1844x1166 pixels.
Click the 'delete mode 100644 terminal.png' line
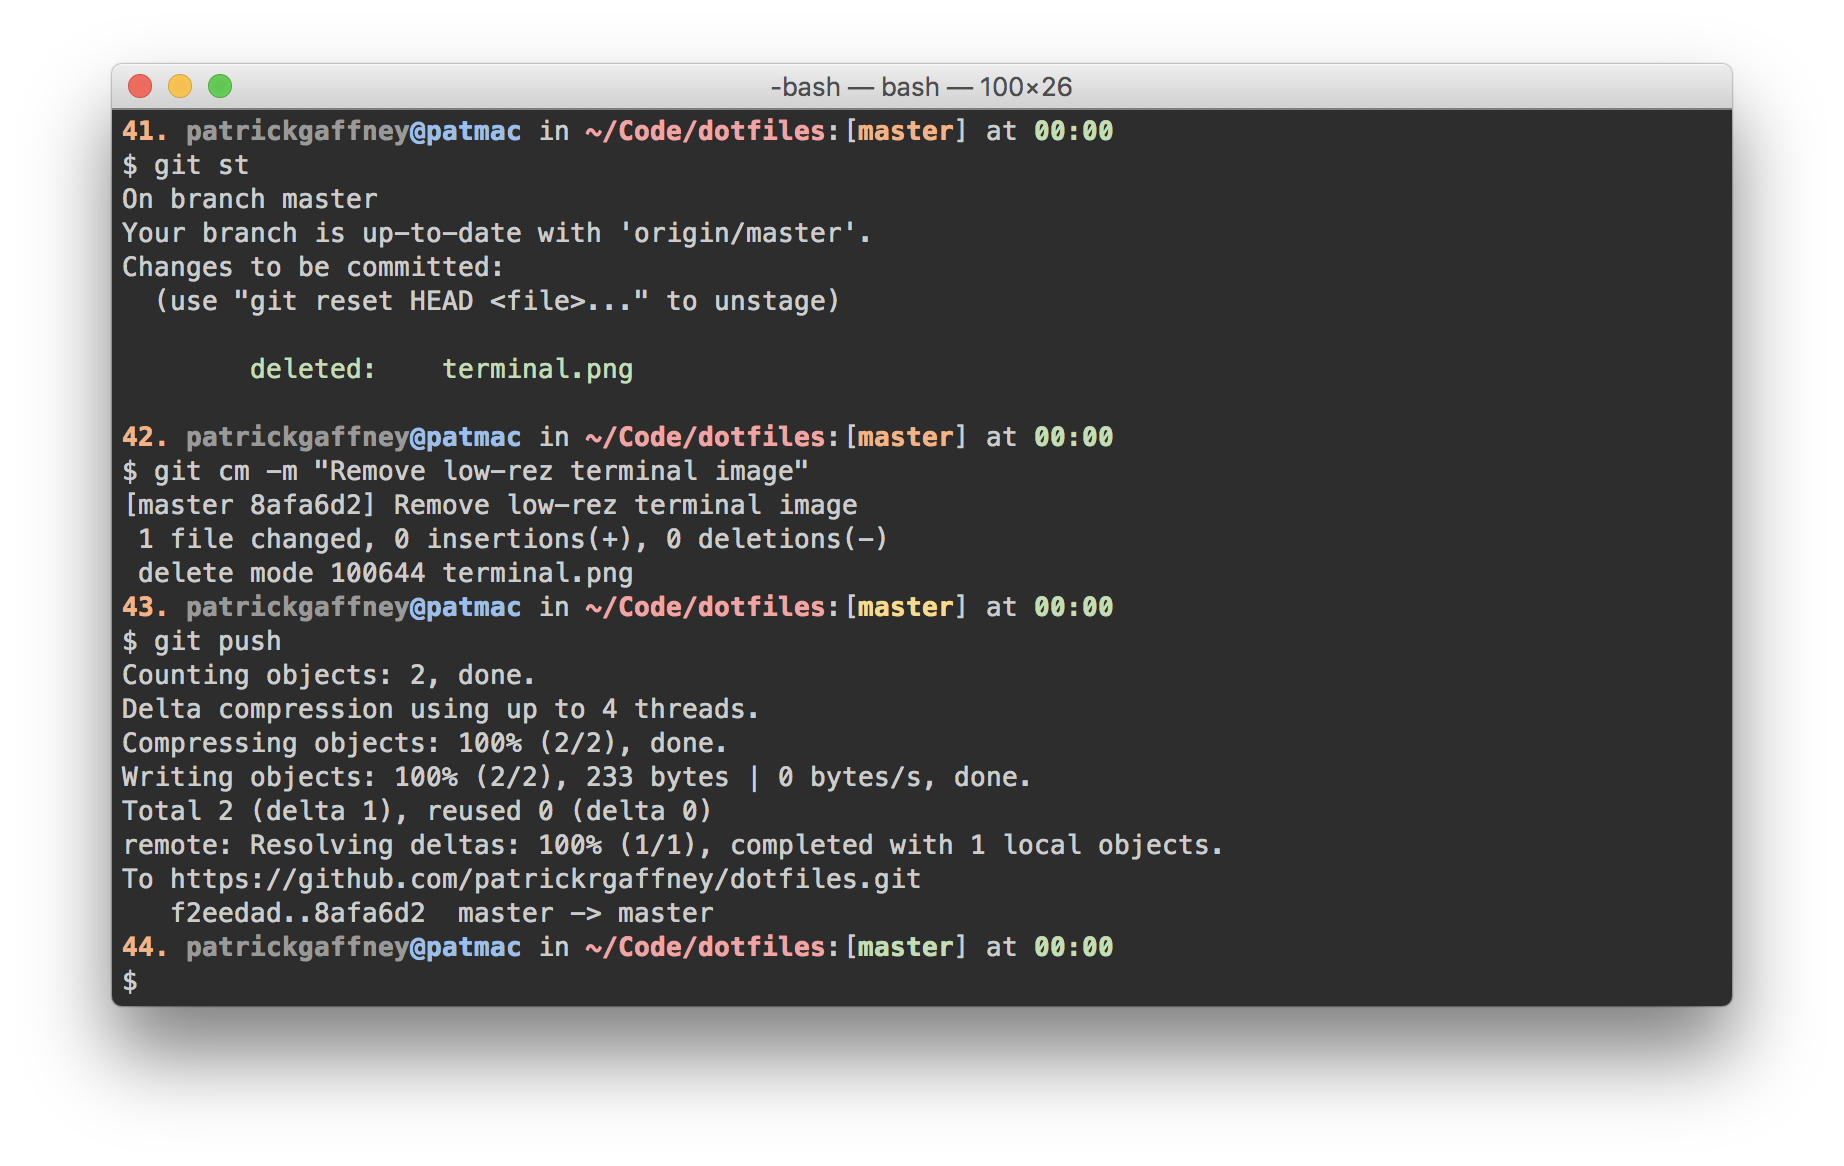pyautogui.click(x=385, y=573)
